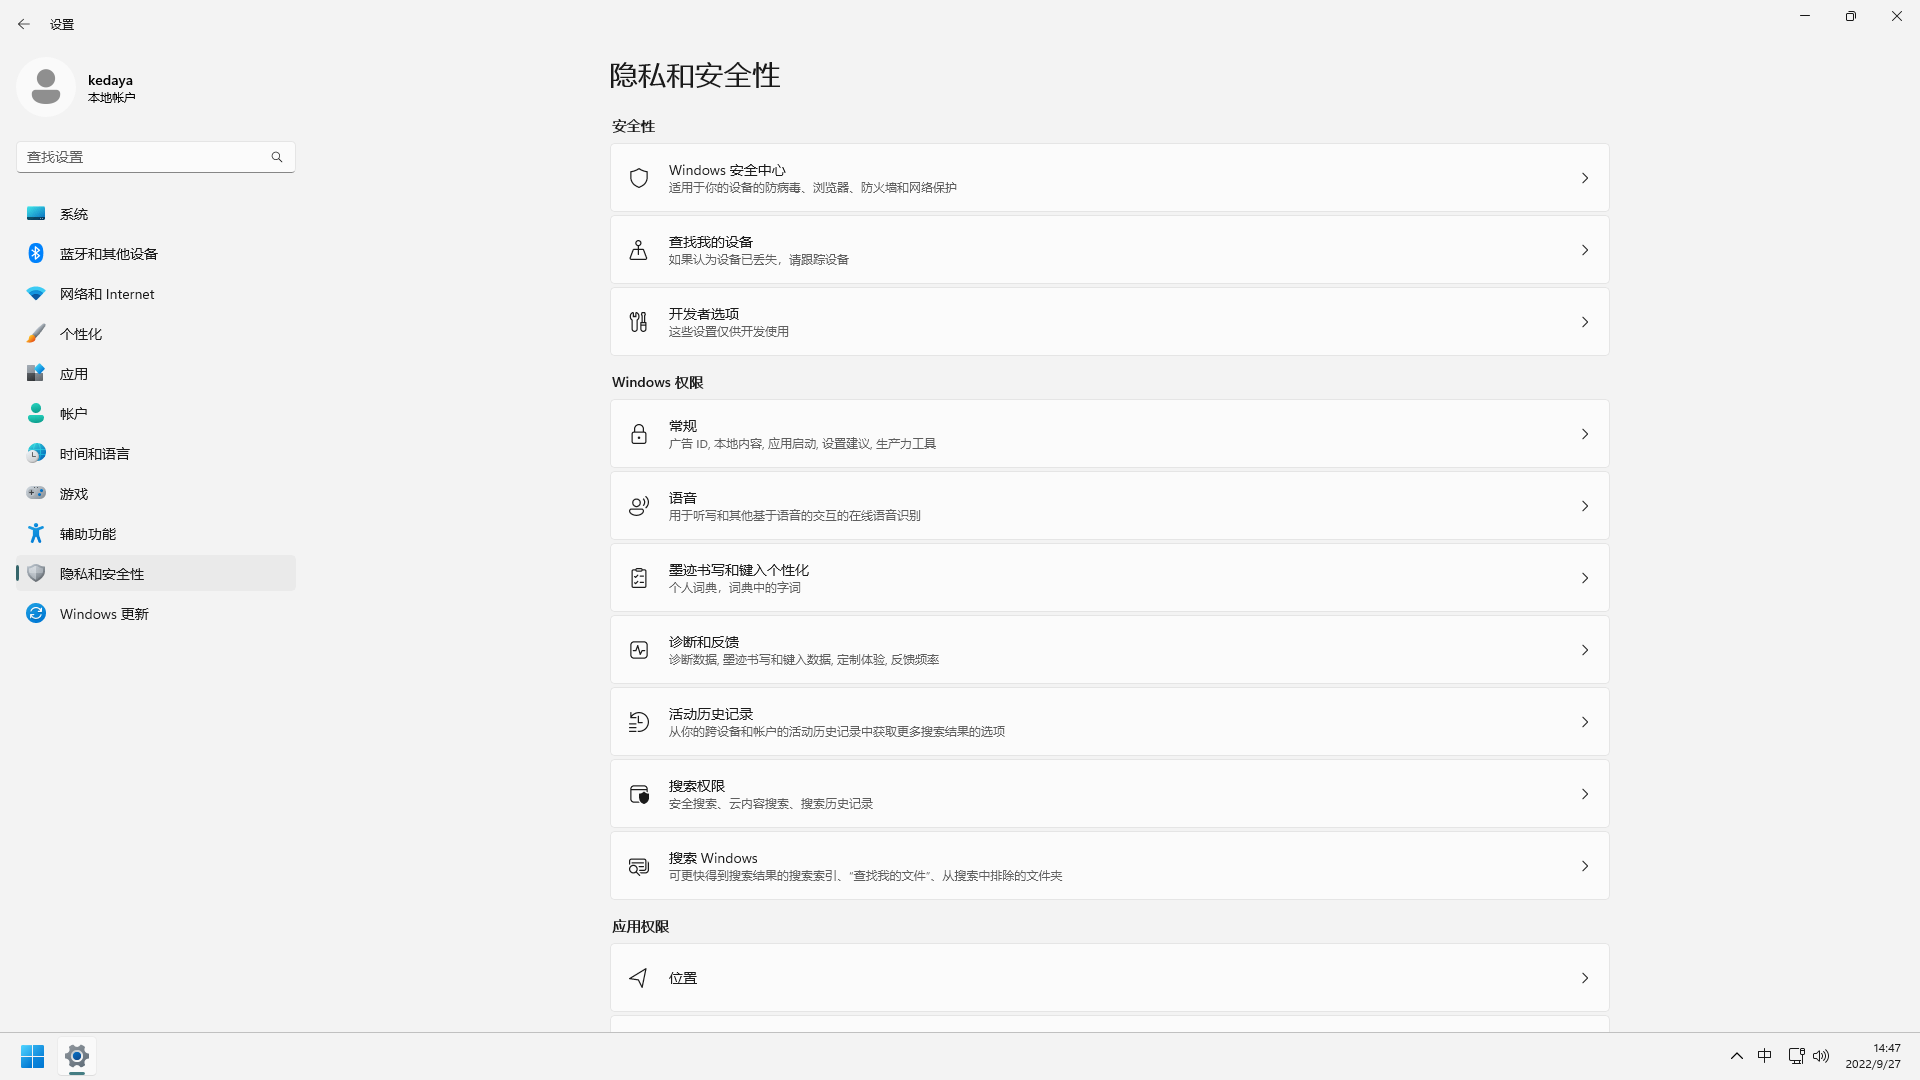1920x1080 pixels.
Task: Open Windows 更新 in the sidebar
Action: tap(104, 614)
